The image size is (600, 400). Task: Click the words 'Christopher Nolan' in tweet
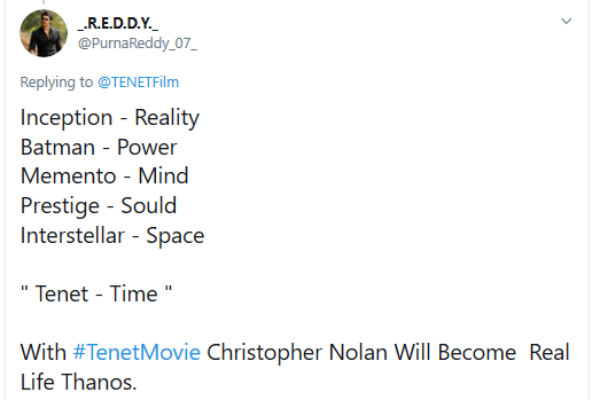coord(297,353)
